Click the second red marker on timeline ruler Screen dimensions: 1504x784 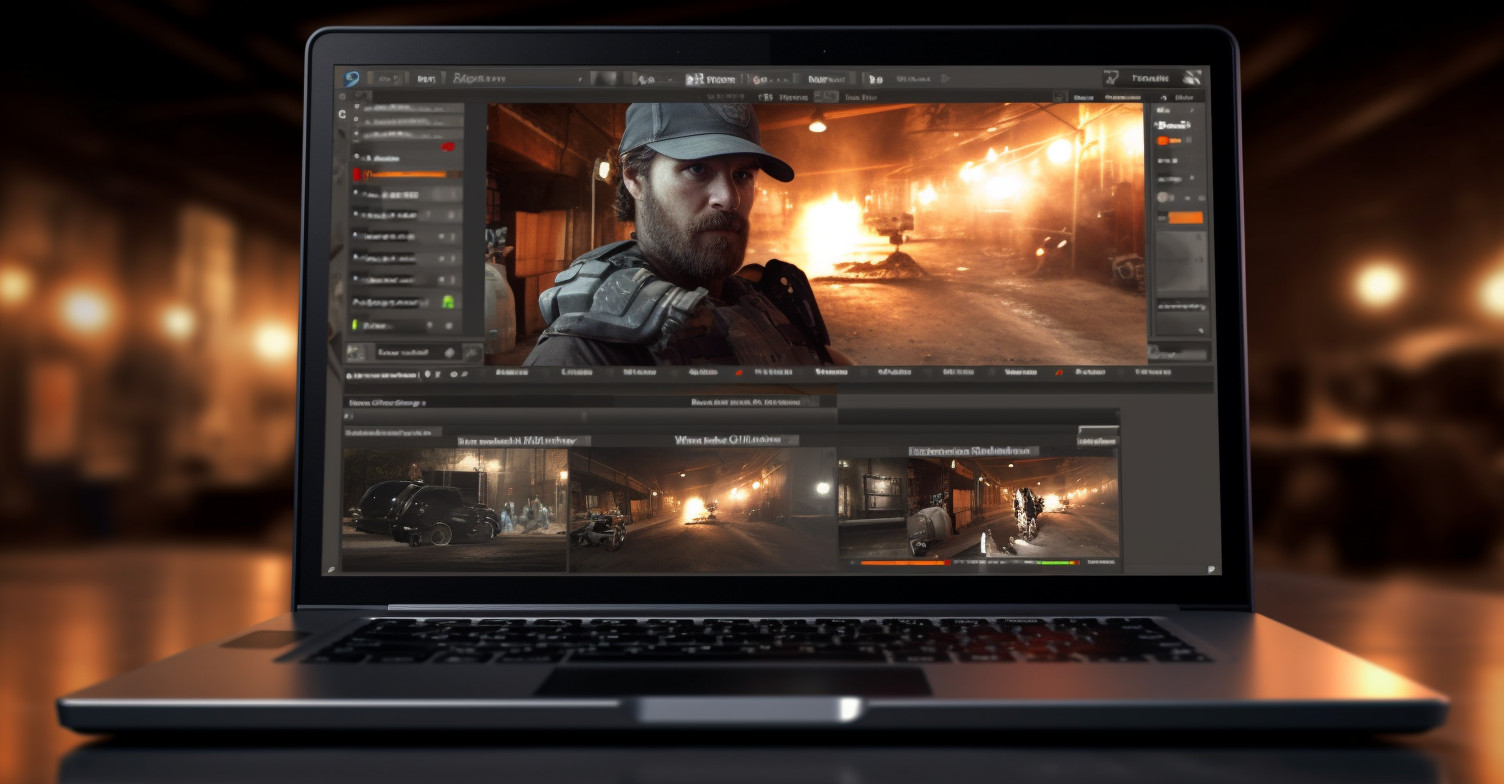click(x=1059, y=373)
